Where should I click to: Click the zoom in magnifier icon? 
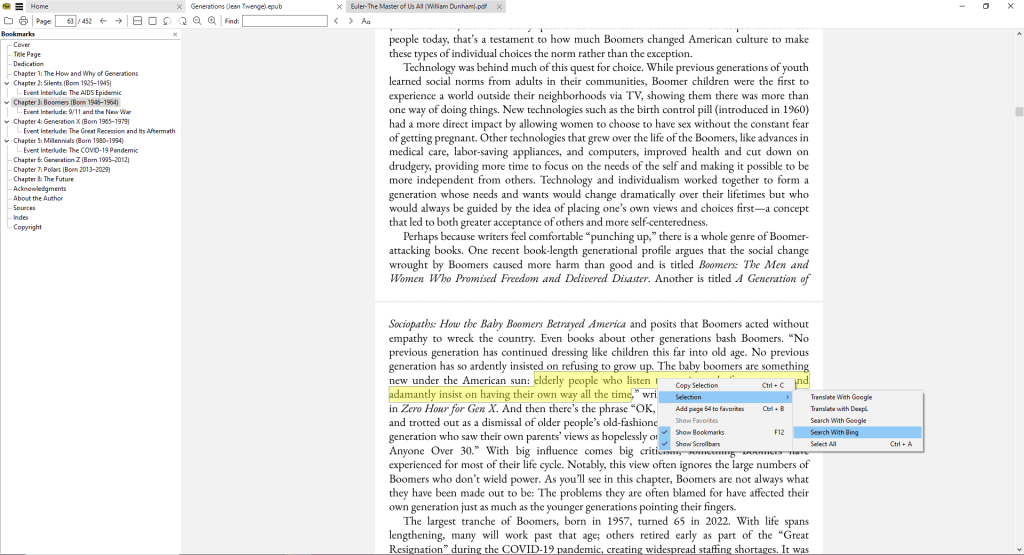pos(212,21)
